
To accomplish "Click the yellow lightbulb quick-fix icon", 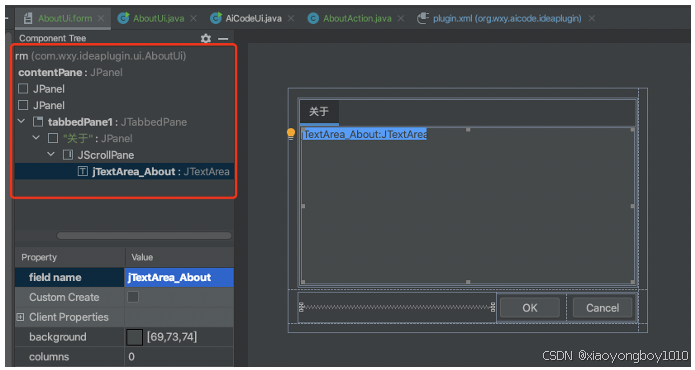I will tap(291, 133).
